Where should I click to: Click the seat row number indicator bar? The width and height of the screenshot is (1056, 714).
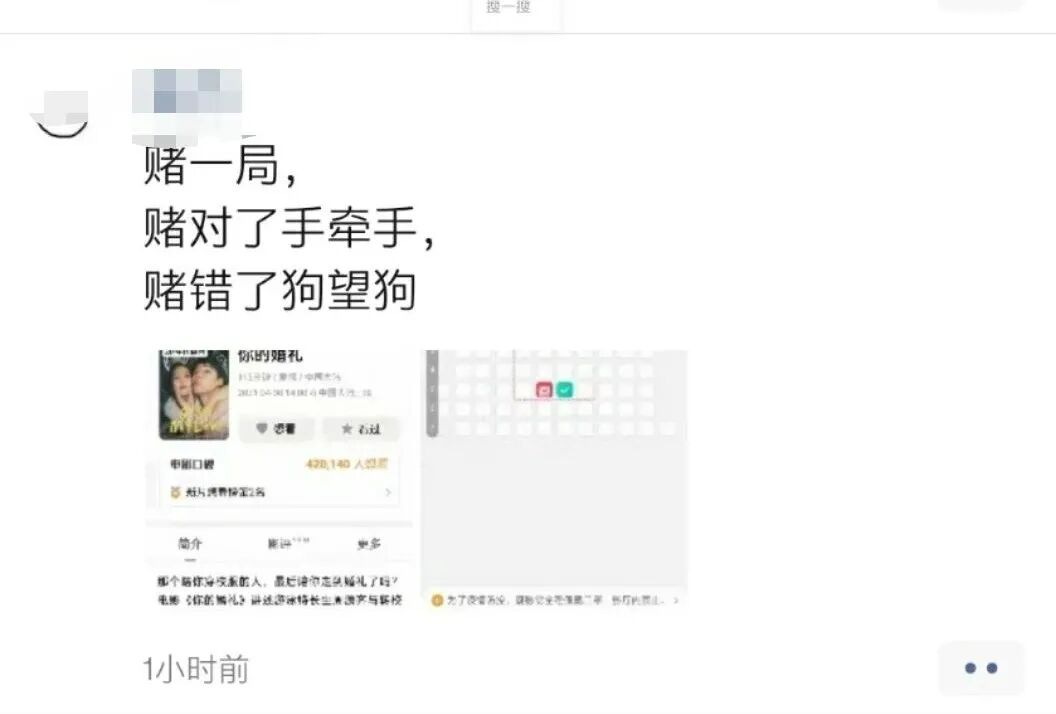432,393
